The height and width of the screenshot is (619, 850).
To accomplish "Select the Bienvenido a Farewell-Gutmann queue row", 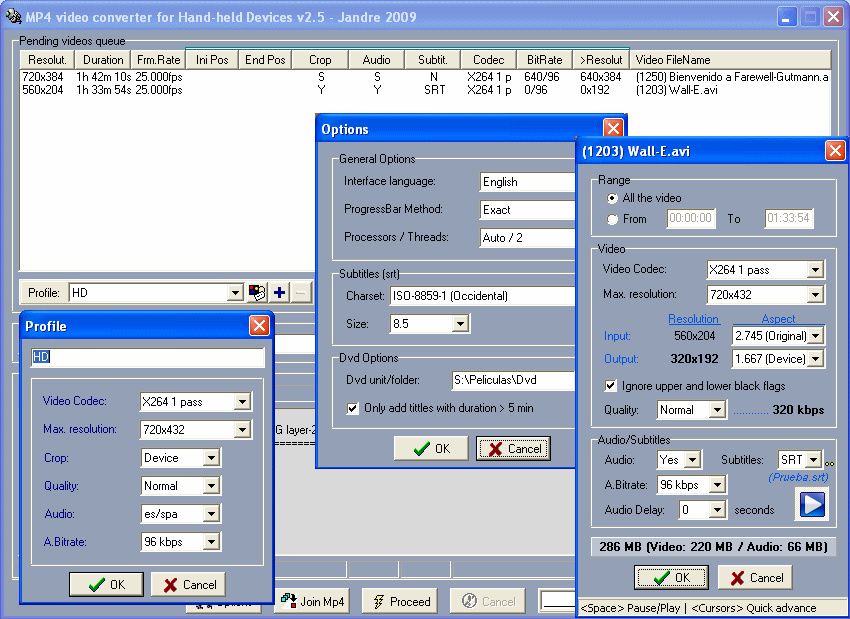I will coord(425,77).
